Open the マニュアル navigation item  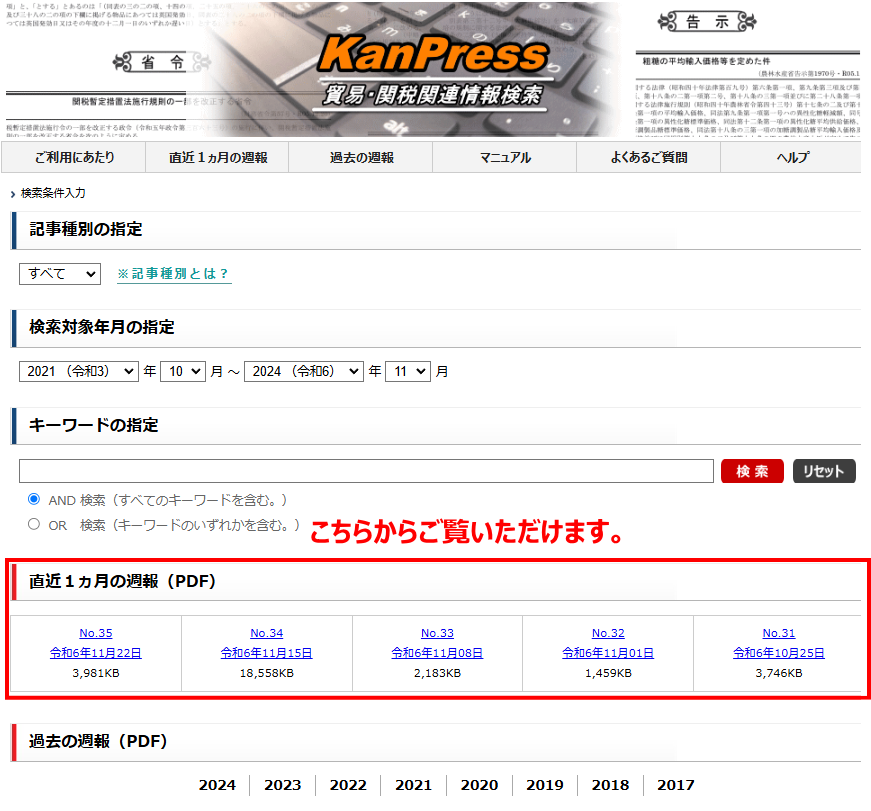505,157
